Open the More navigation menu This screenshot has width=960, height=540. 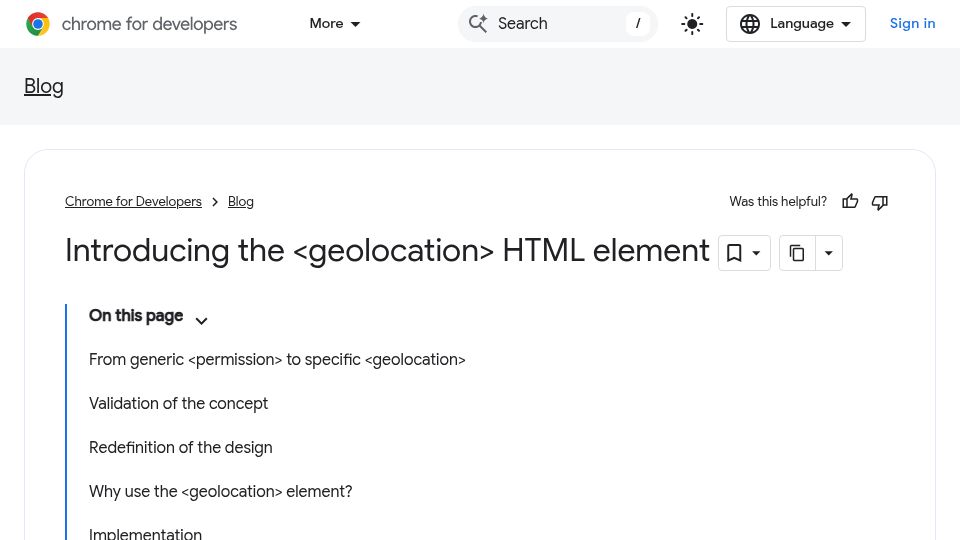click(x=334, y=24)
